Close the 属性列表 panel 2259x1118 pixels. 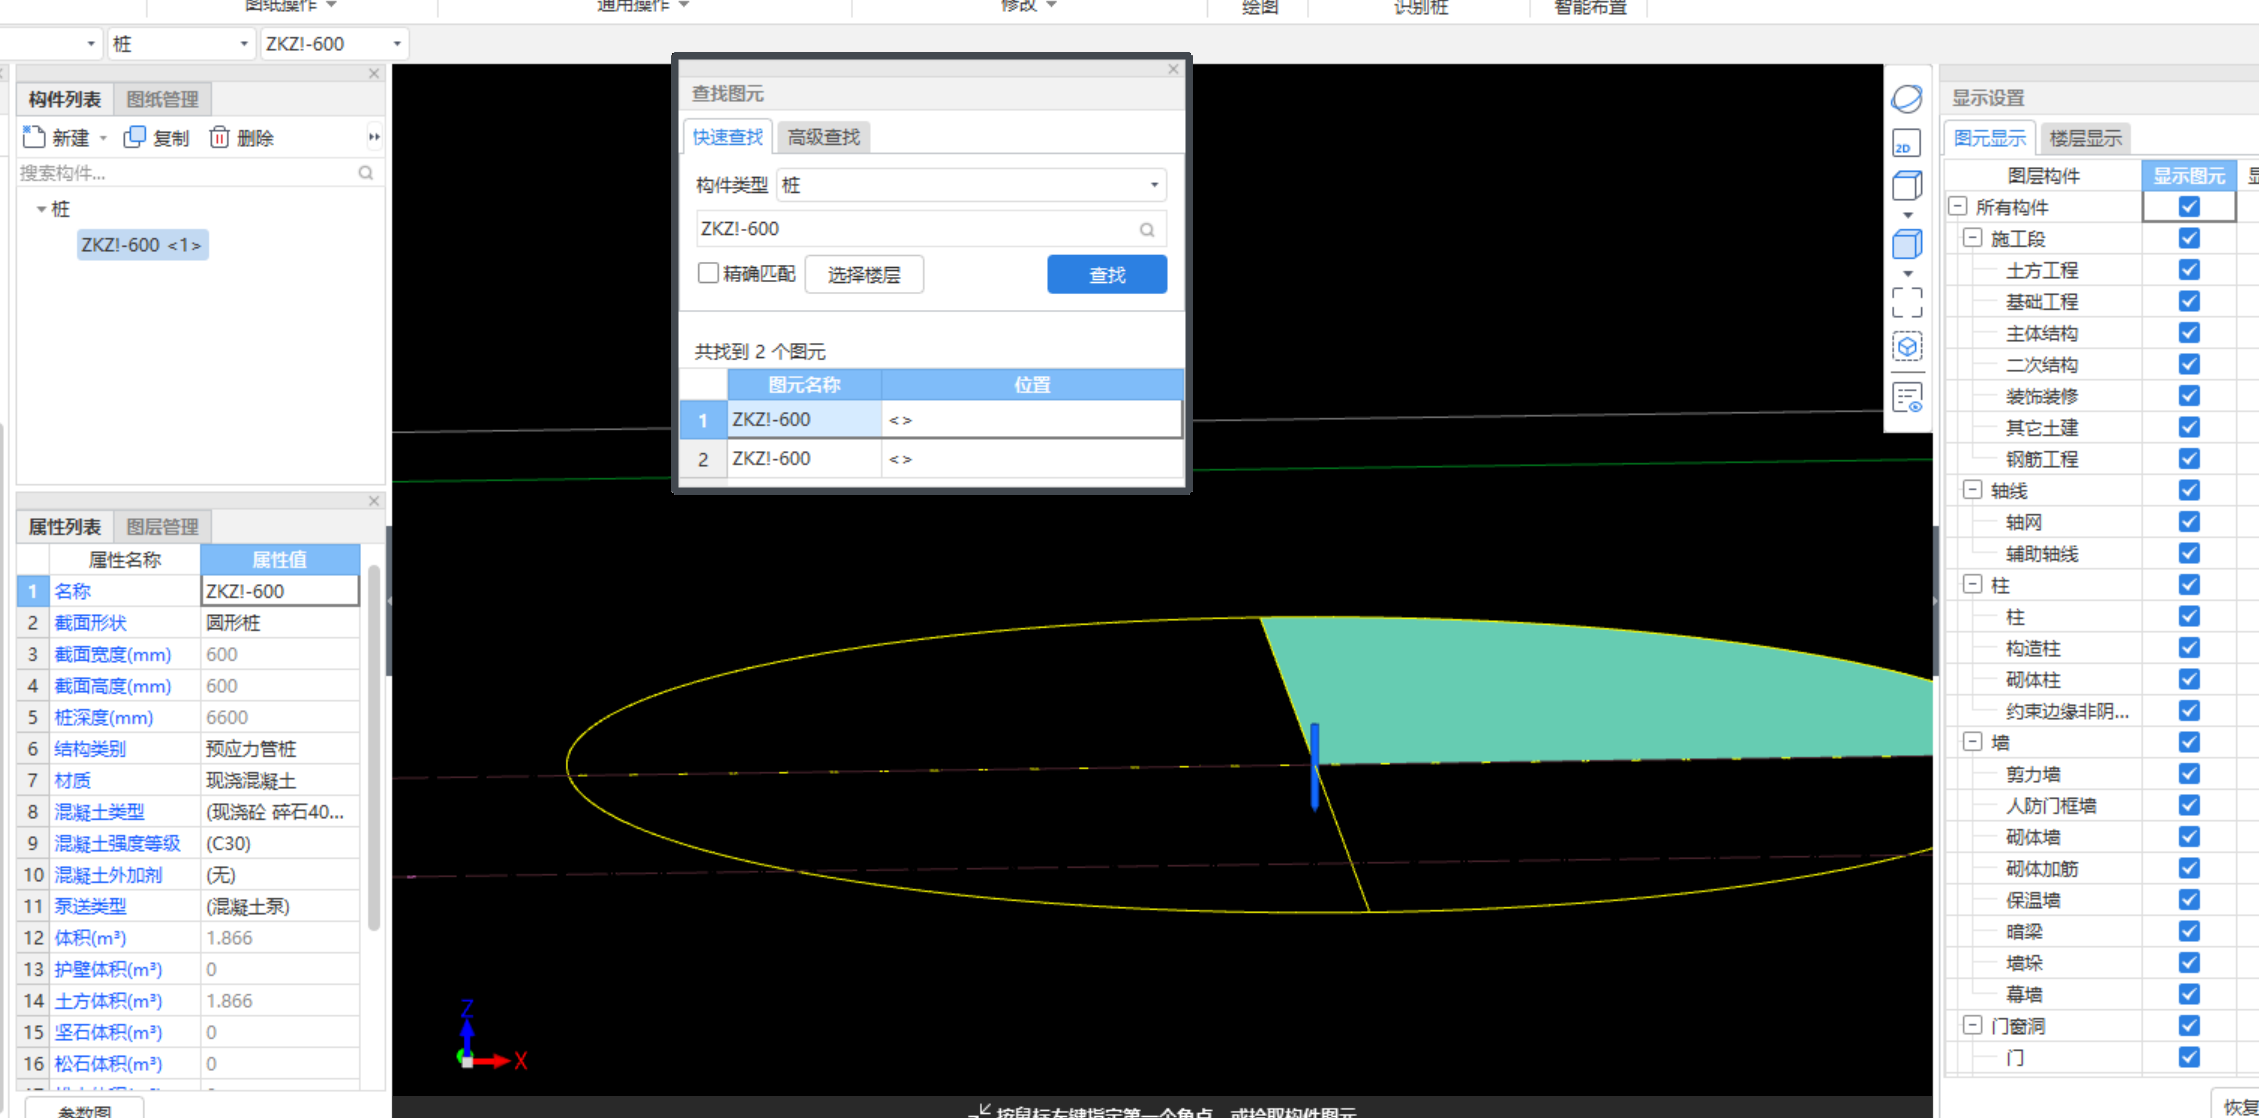click(x=374, y=500)
